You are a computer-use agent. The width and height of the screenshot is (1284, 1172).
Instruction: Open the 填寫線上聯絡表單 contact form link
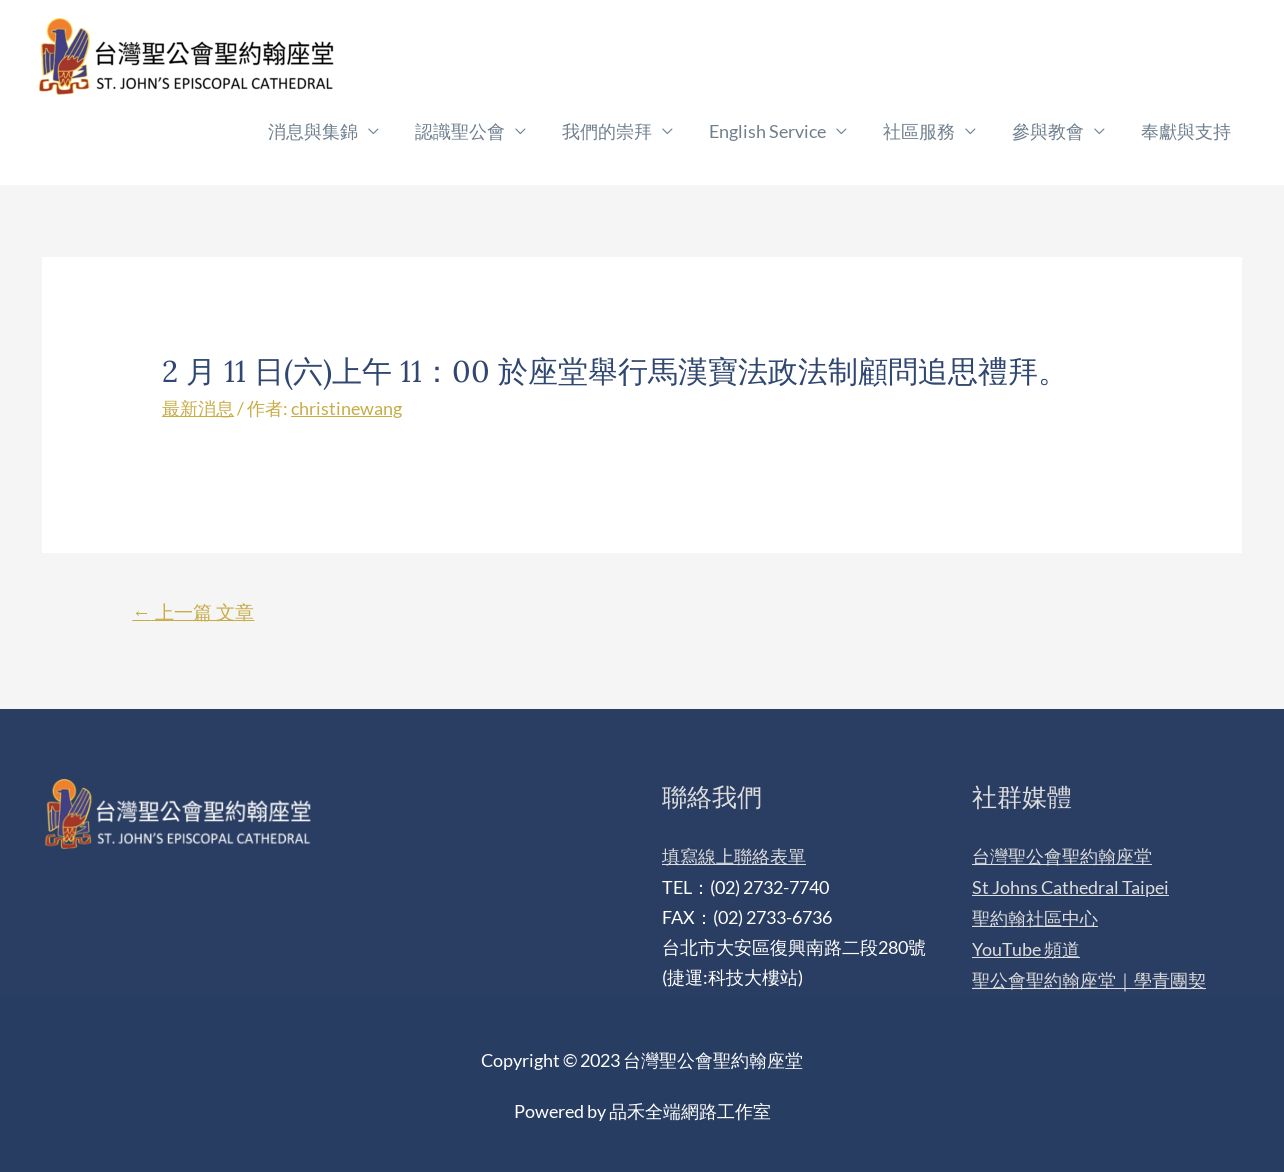[734, 856]
